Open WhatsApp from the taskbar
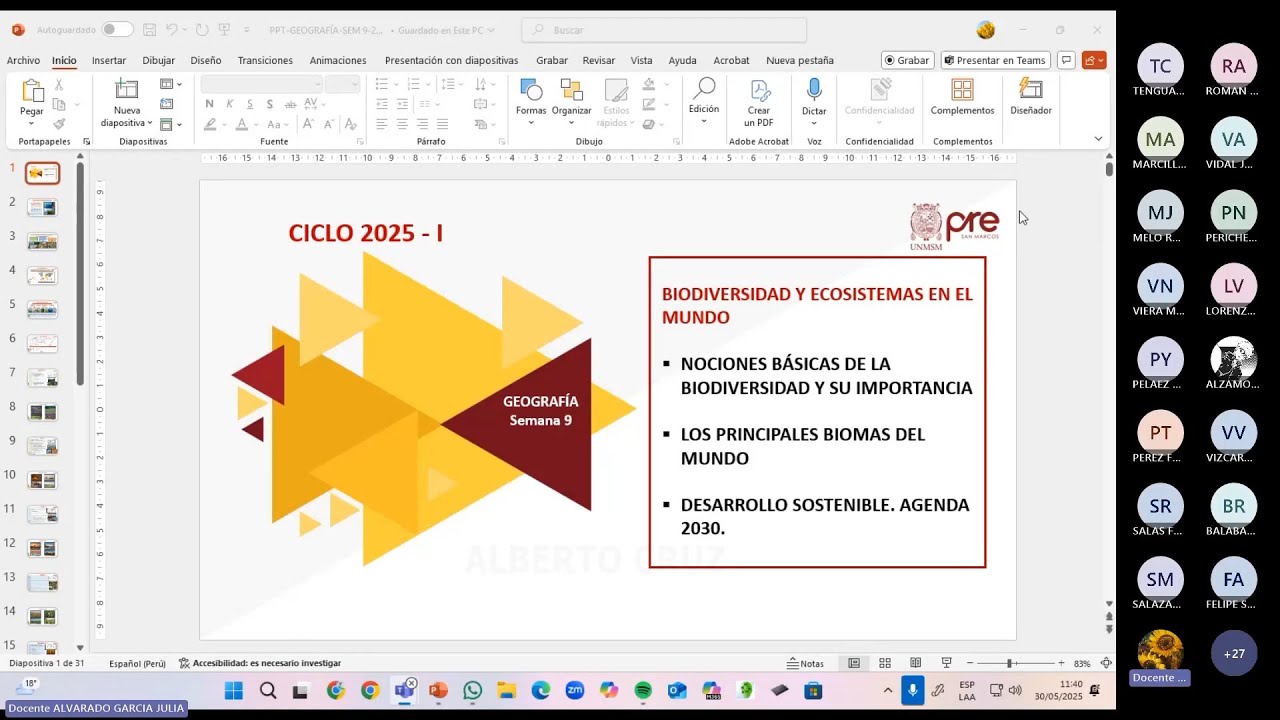 pos(472,691)
